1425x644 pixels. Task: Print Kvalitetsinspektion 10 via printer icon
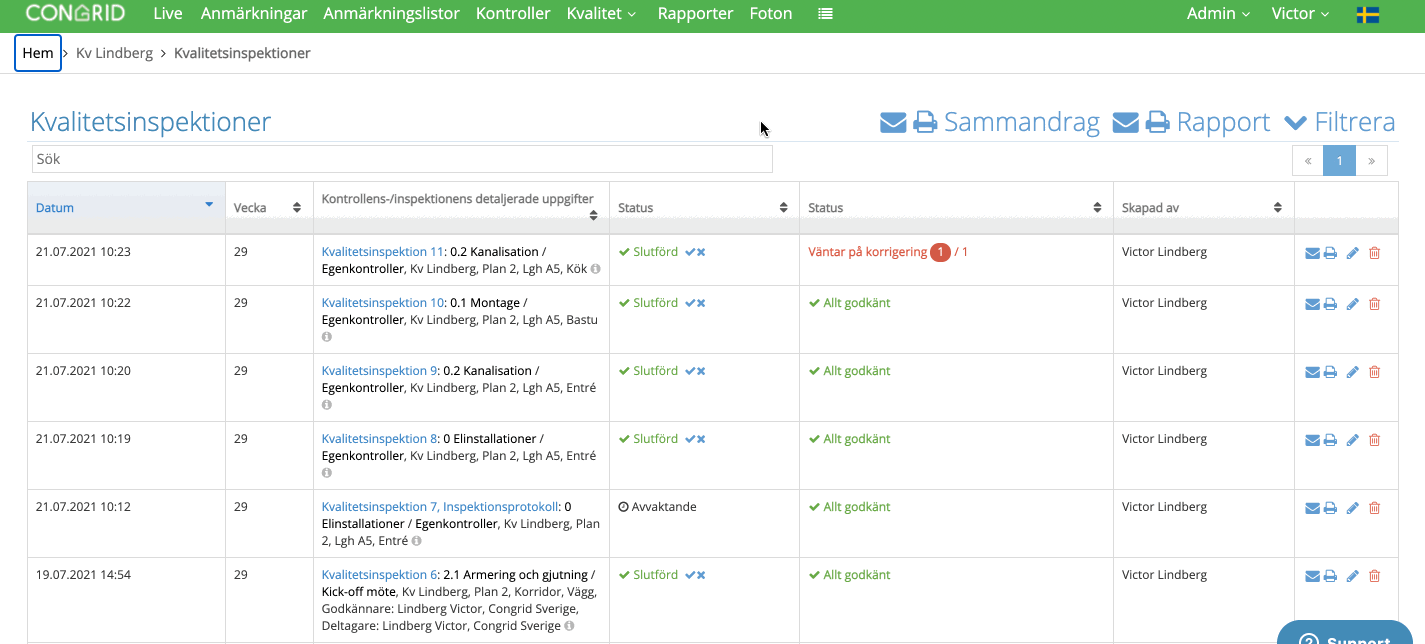[1330, 304]
